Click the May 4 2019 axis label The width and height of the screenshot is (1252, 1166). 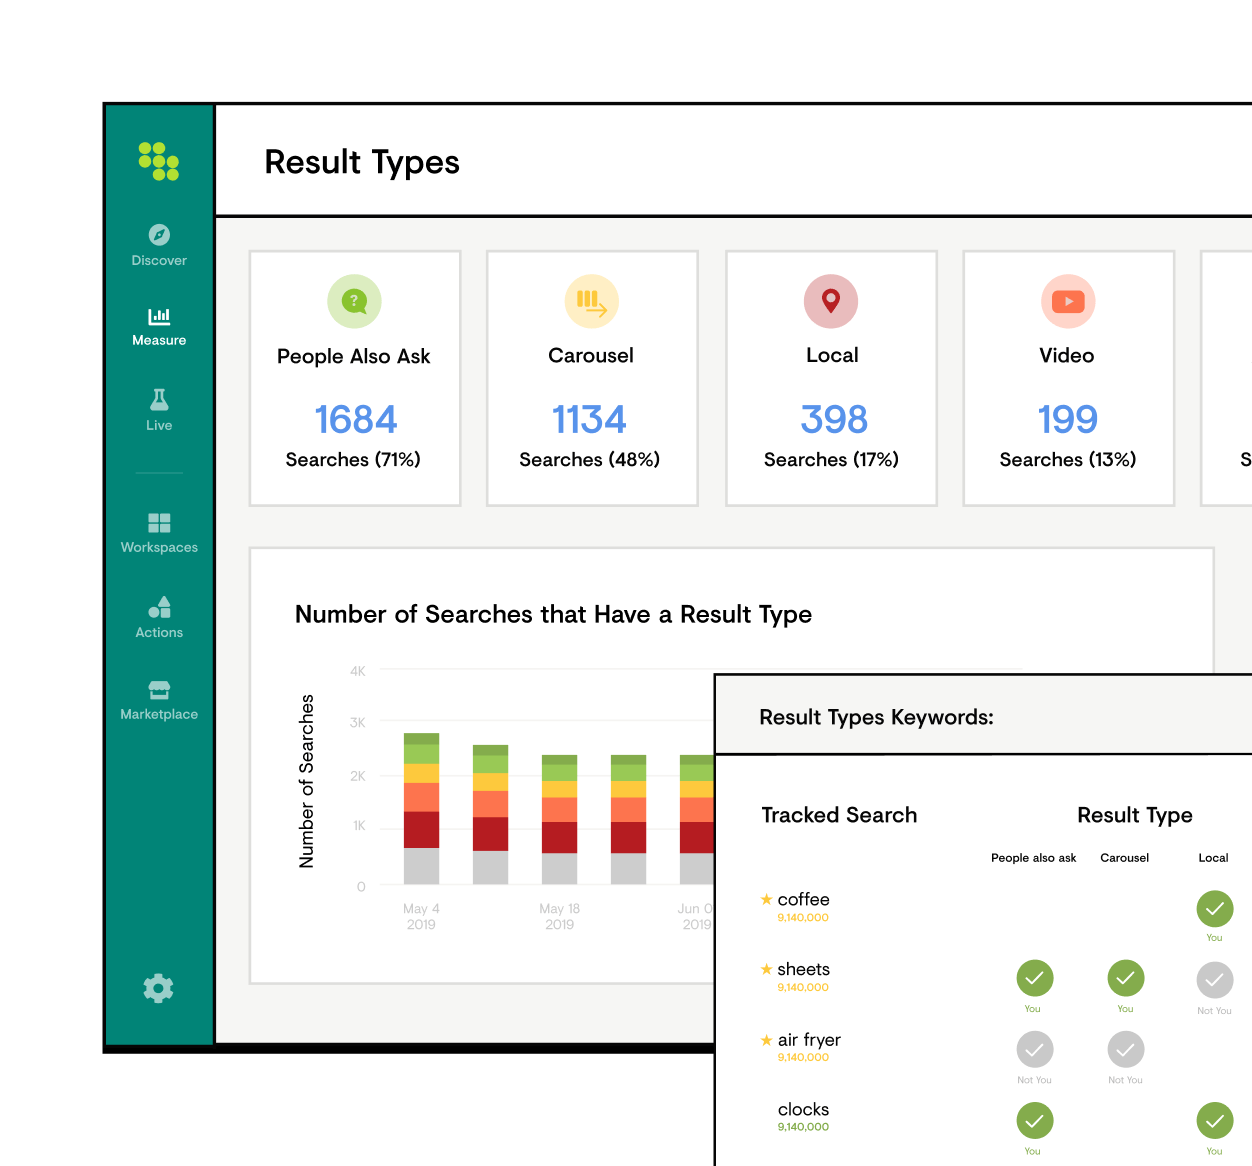coord(421,916)
